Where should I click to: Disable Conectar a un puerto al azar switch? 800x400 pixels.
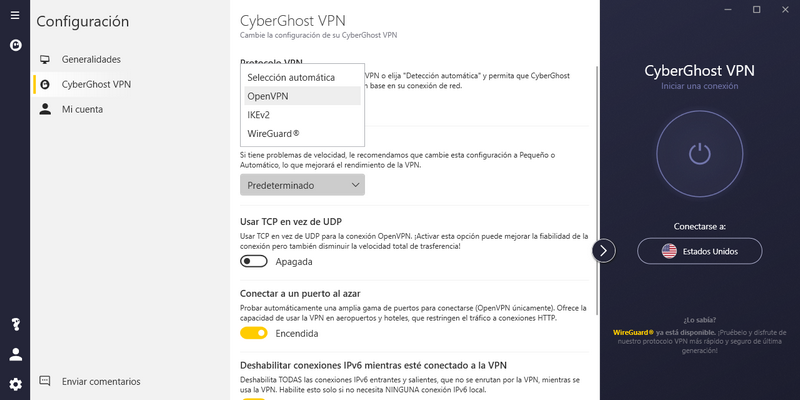click(254, 334)
